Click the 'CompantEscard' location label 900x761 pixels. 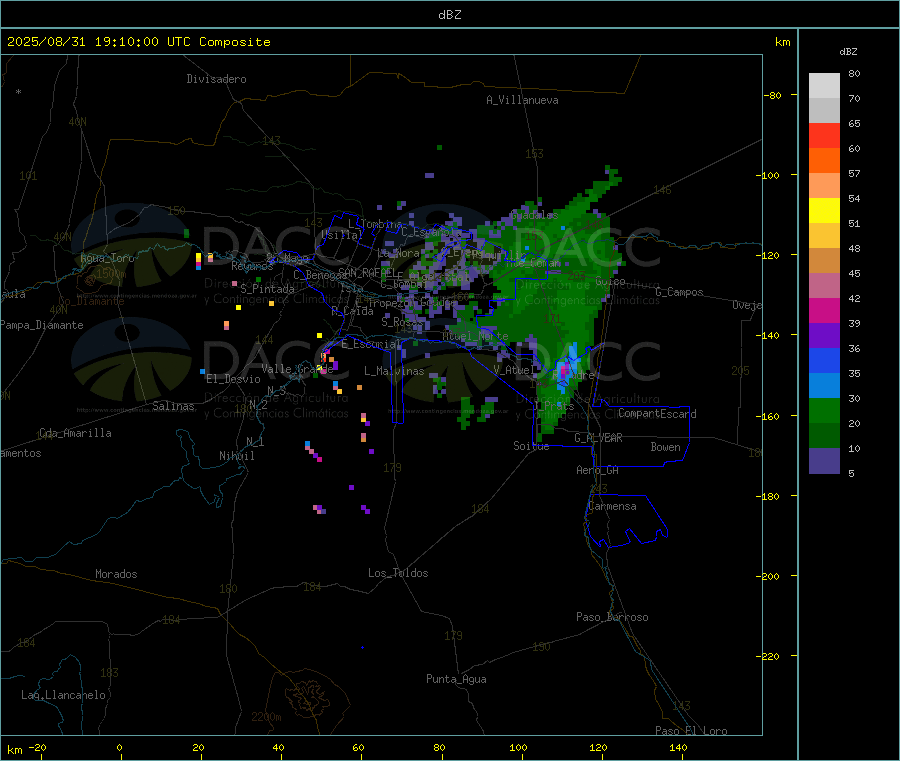coord(657,414)
